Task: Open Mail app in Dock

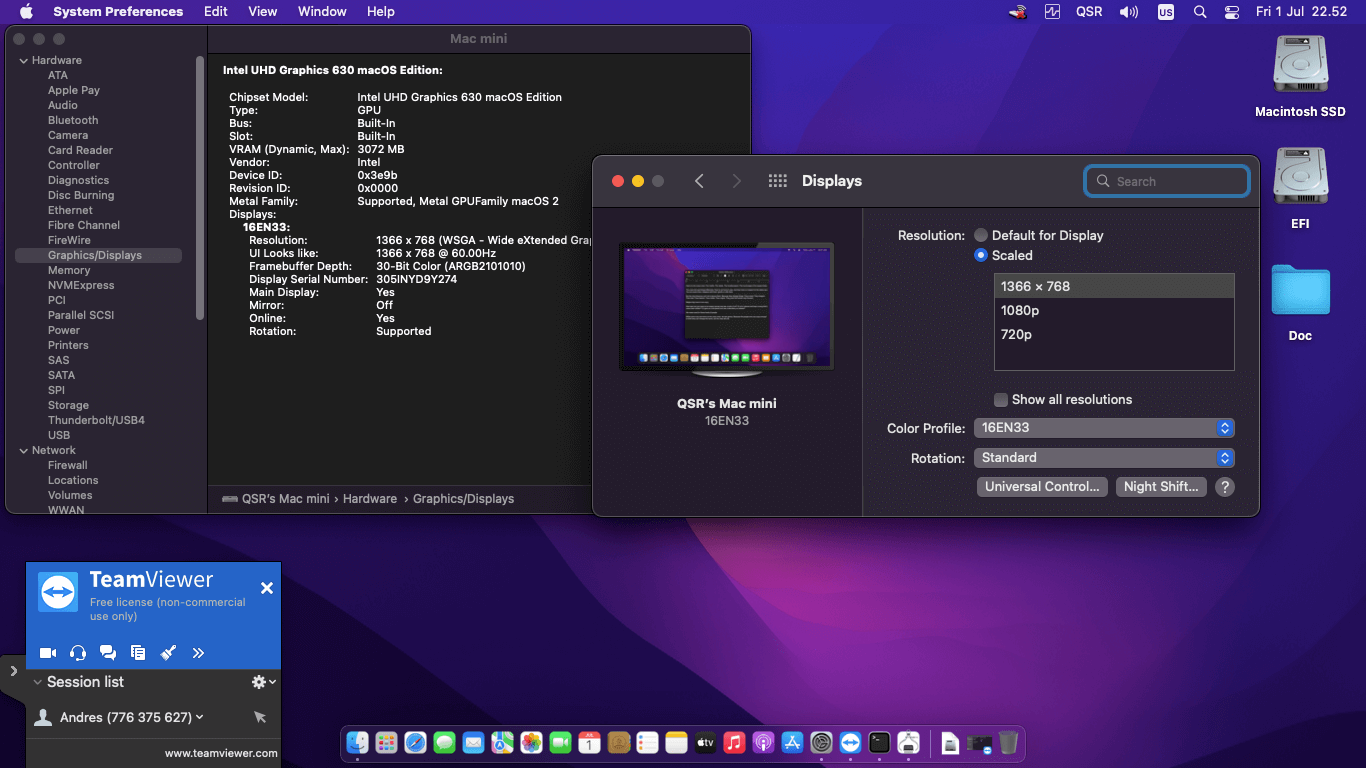Action: (474, 743)
